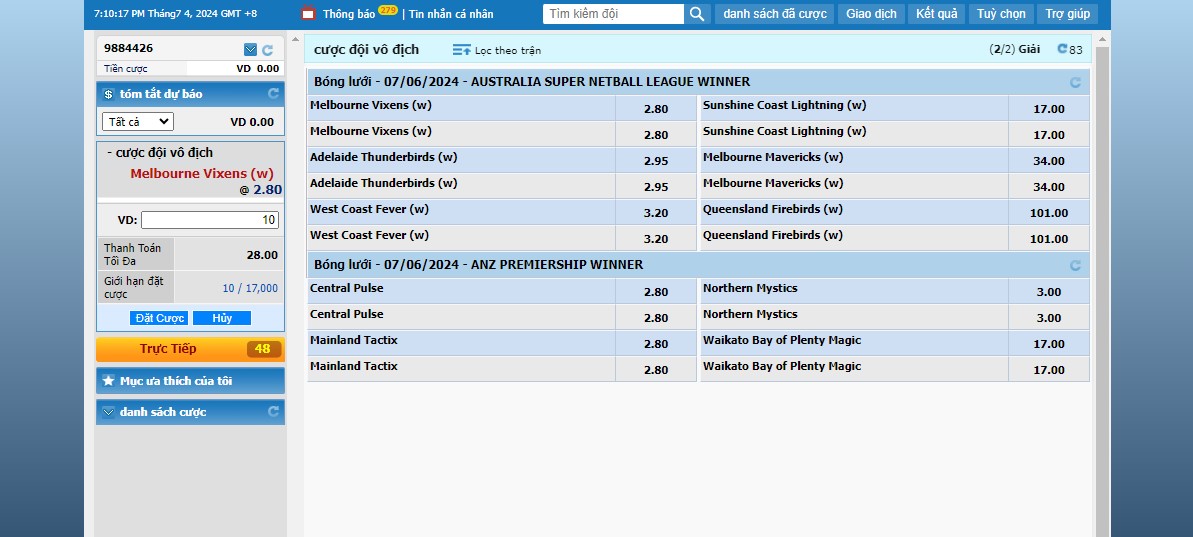Refresh the tóm tắt dự báo panel
The height and width of the screenshot is (537, 1193).
[274, 94]
